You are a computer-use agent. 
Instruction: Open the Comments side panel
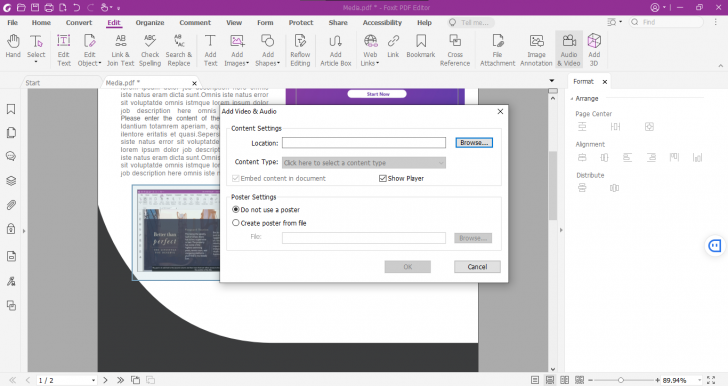click(11, 156)
